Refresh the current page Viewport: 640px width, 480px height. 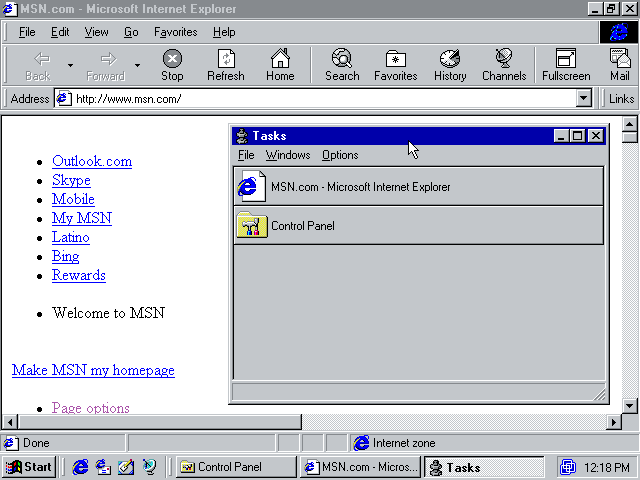226,65
